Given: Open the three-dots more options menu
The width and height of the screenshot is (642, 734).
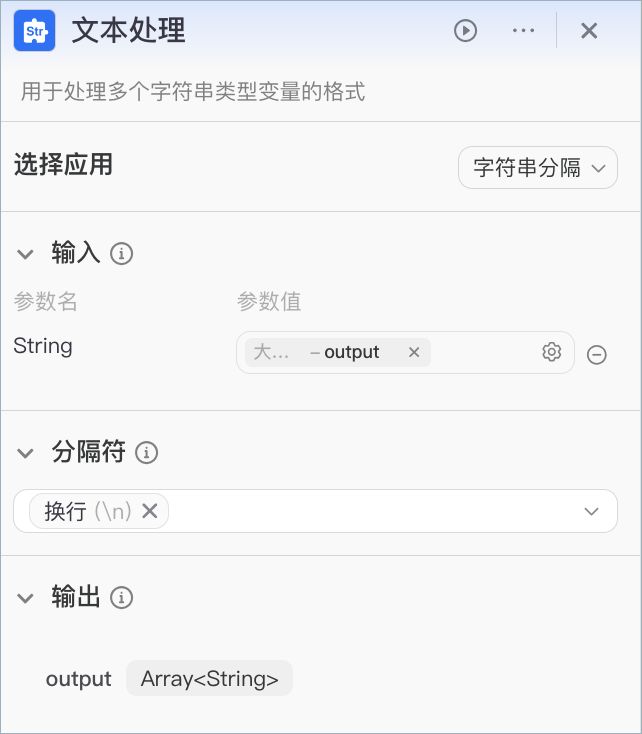Looking at the screenshot, I should pyautogui.click(x=523, y=31).
